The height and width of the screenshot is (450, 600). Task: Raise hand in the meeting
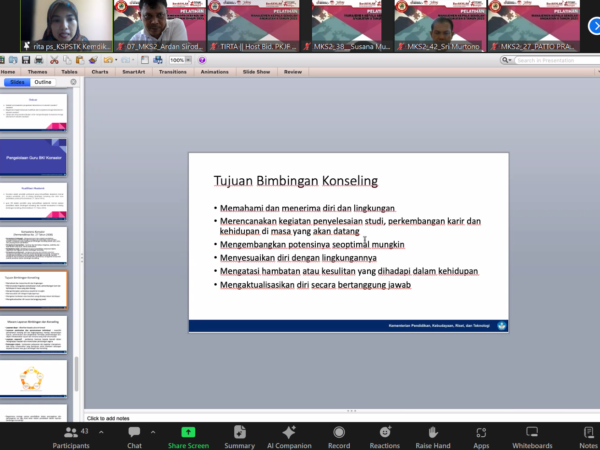click(x=435, y=437)
